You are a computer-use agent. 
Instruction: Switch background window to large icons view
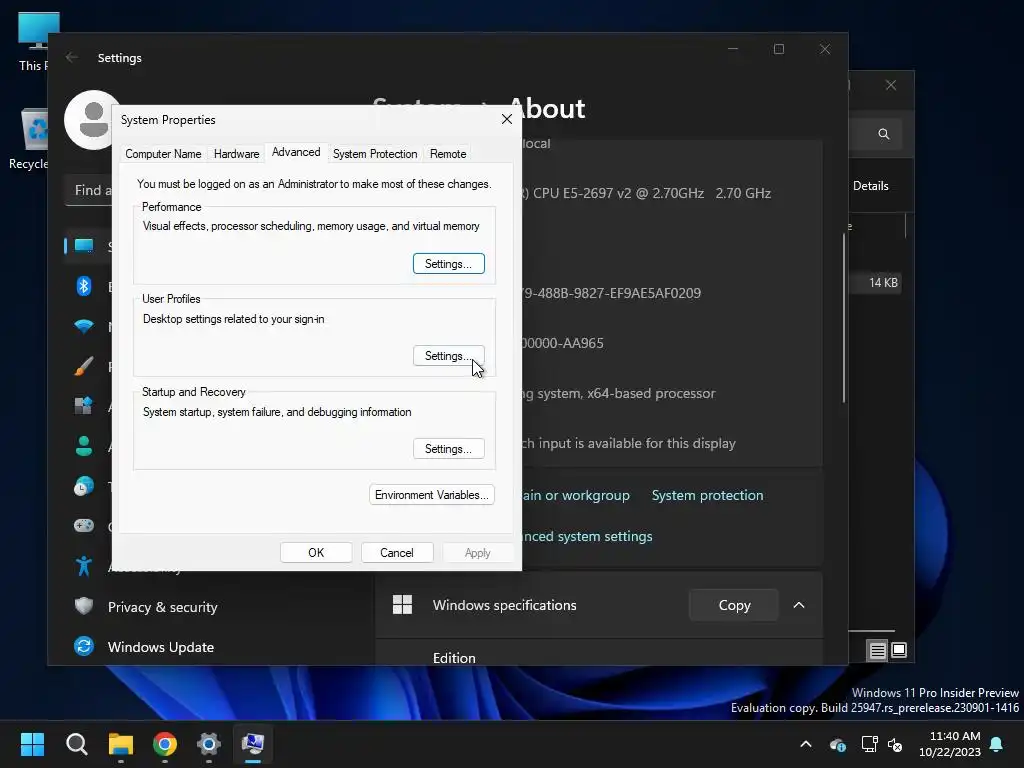click(x=899, y=650)
